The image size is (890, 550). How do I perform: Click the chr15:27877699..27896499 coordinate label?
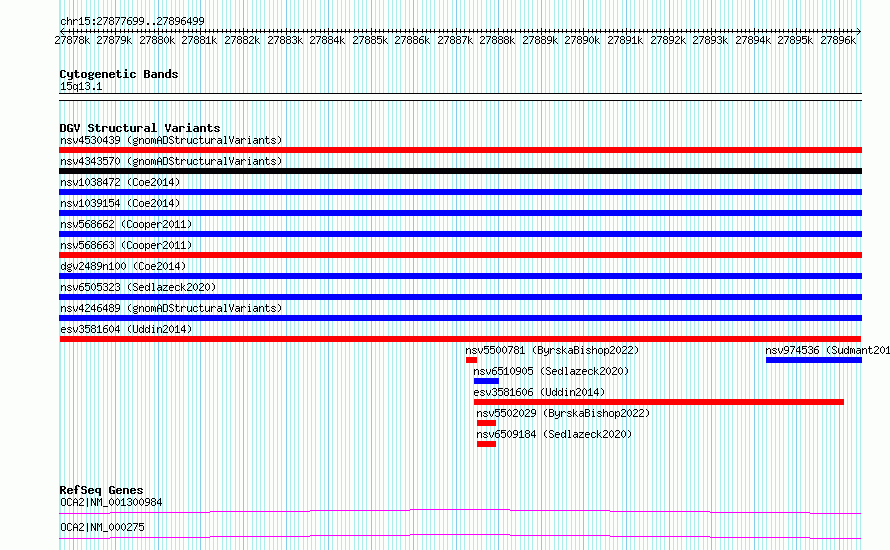coord(132,21)
